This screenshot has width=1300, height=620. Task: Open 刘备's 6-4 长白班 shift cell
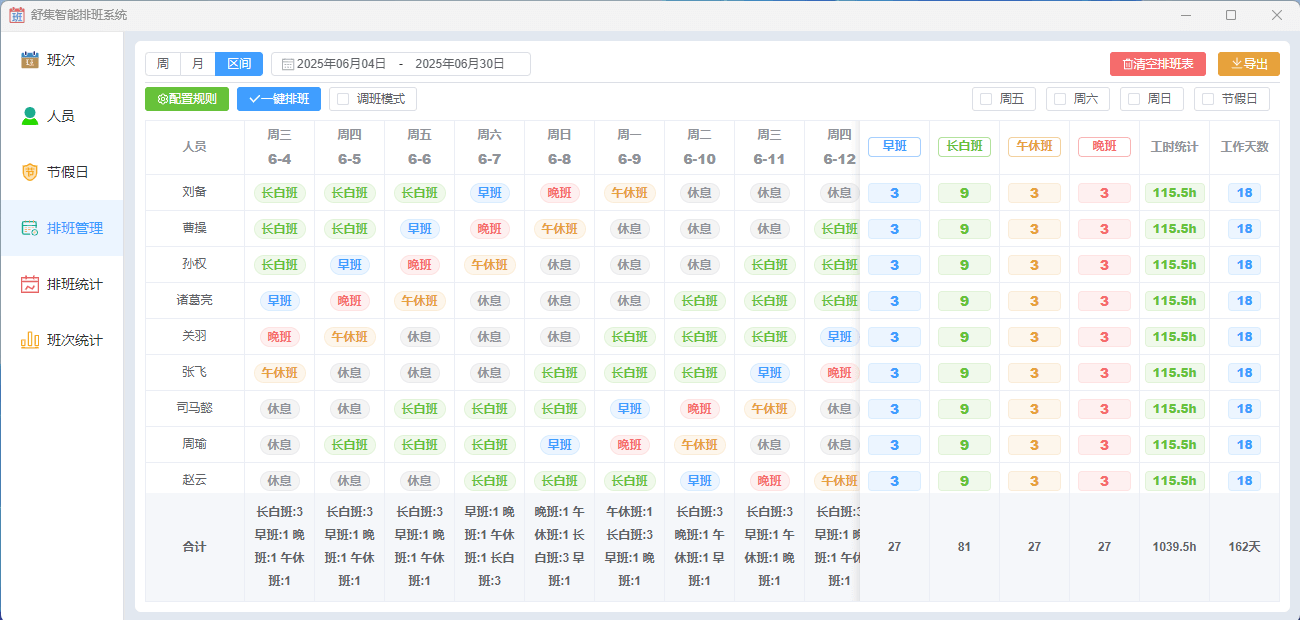(x=280, y=193)
